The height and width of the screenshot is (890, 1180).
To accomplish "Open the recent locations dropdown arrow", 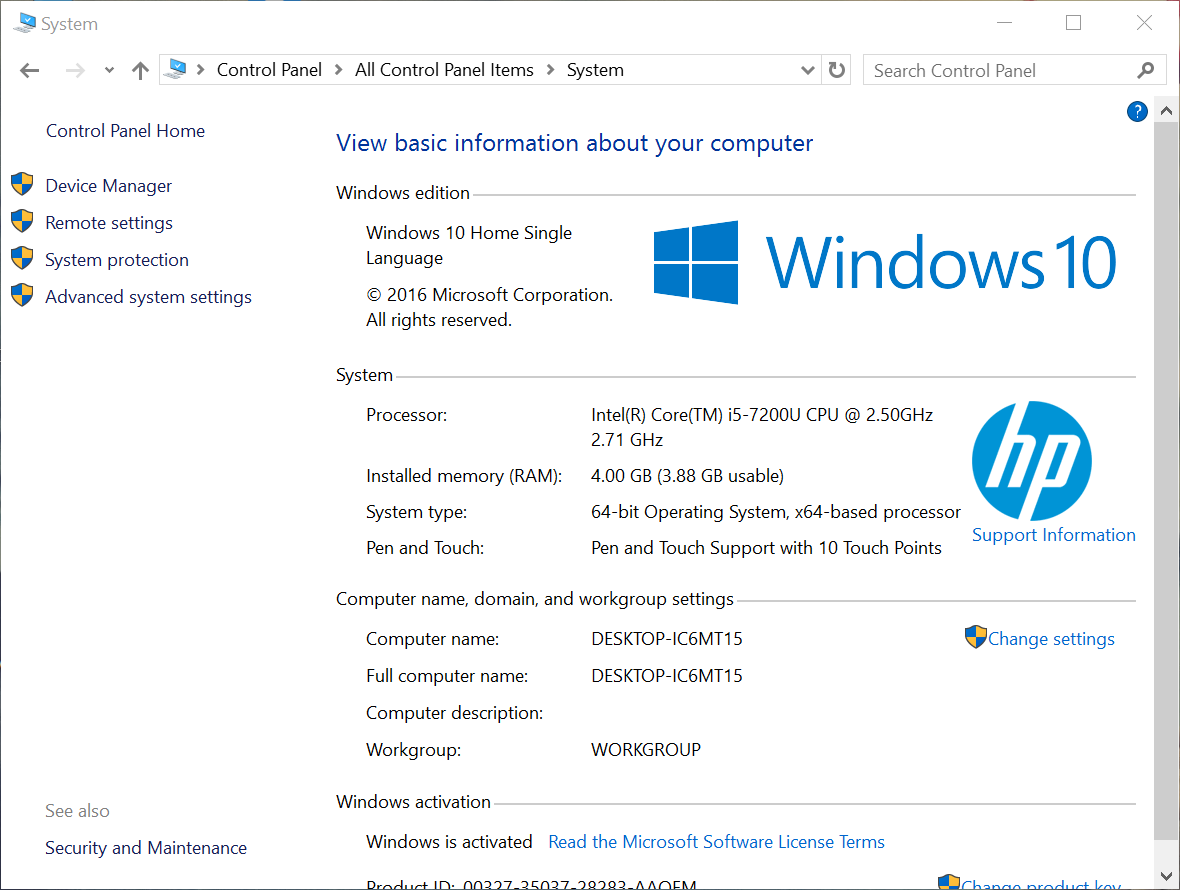I will coord(109,71).
